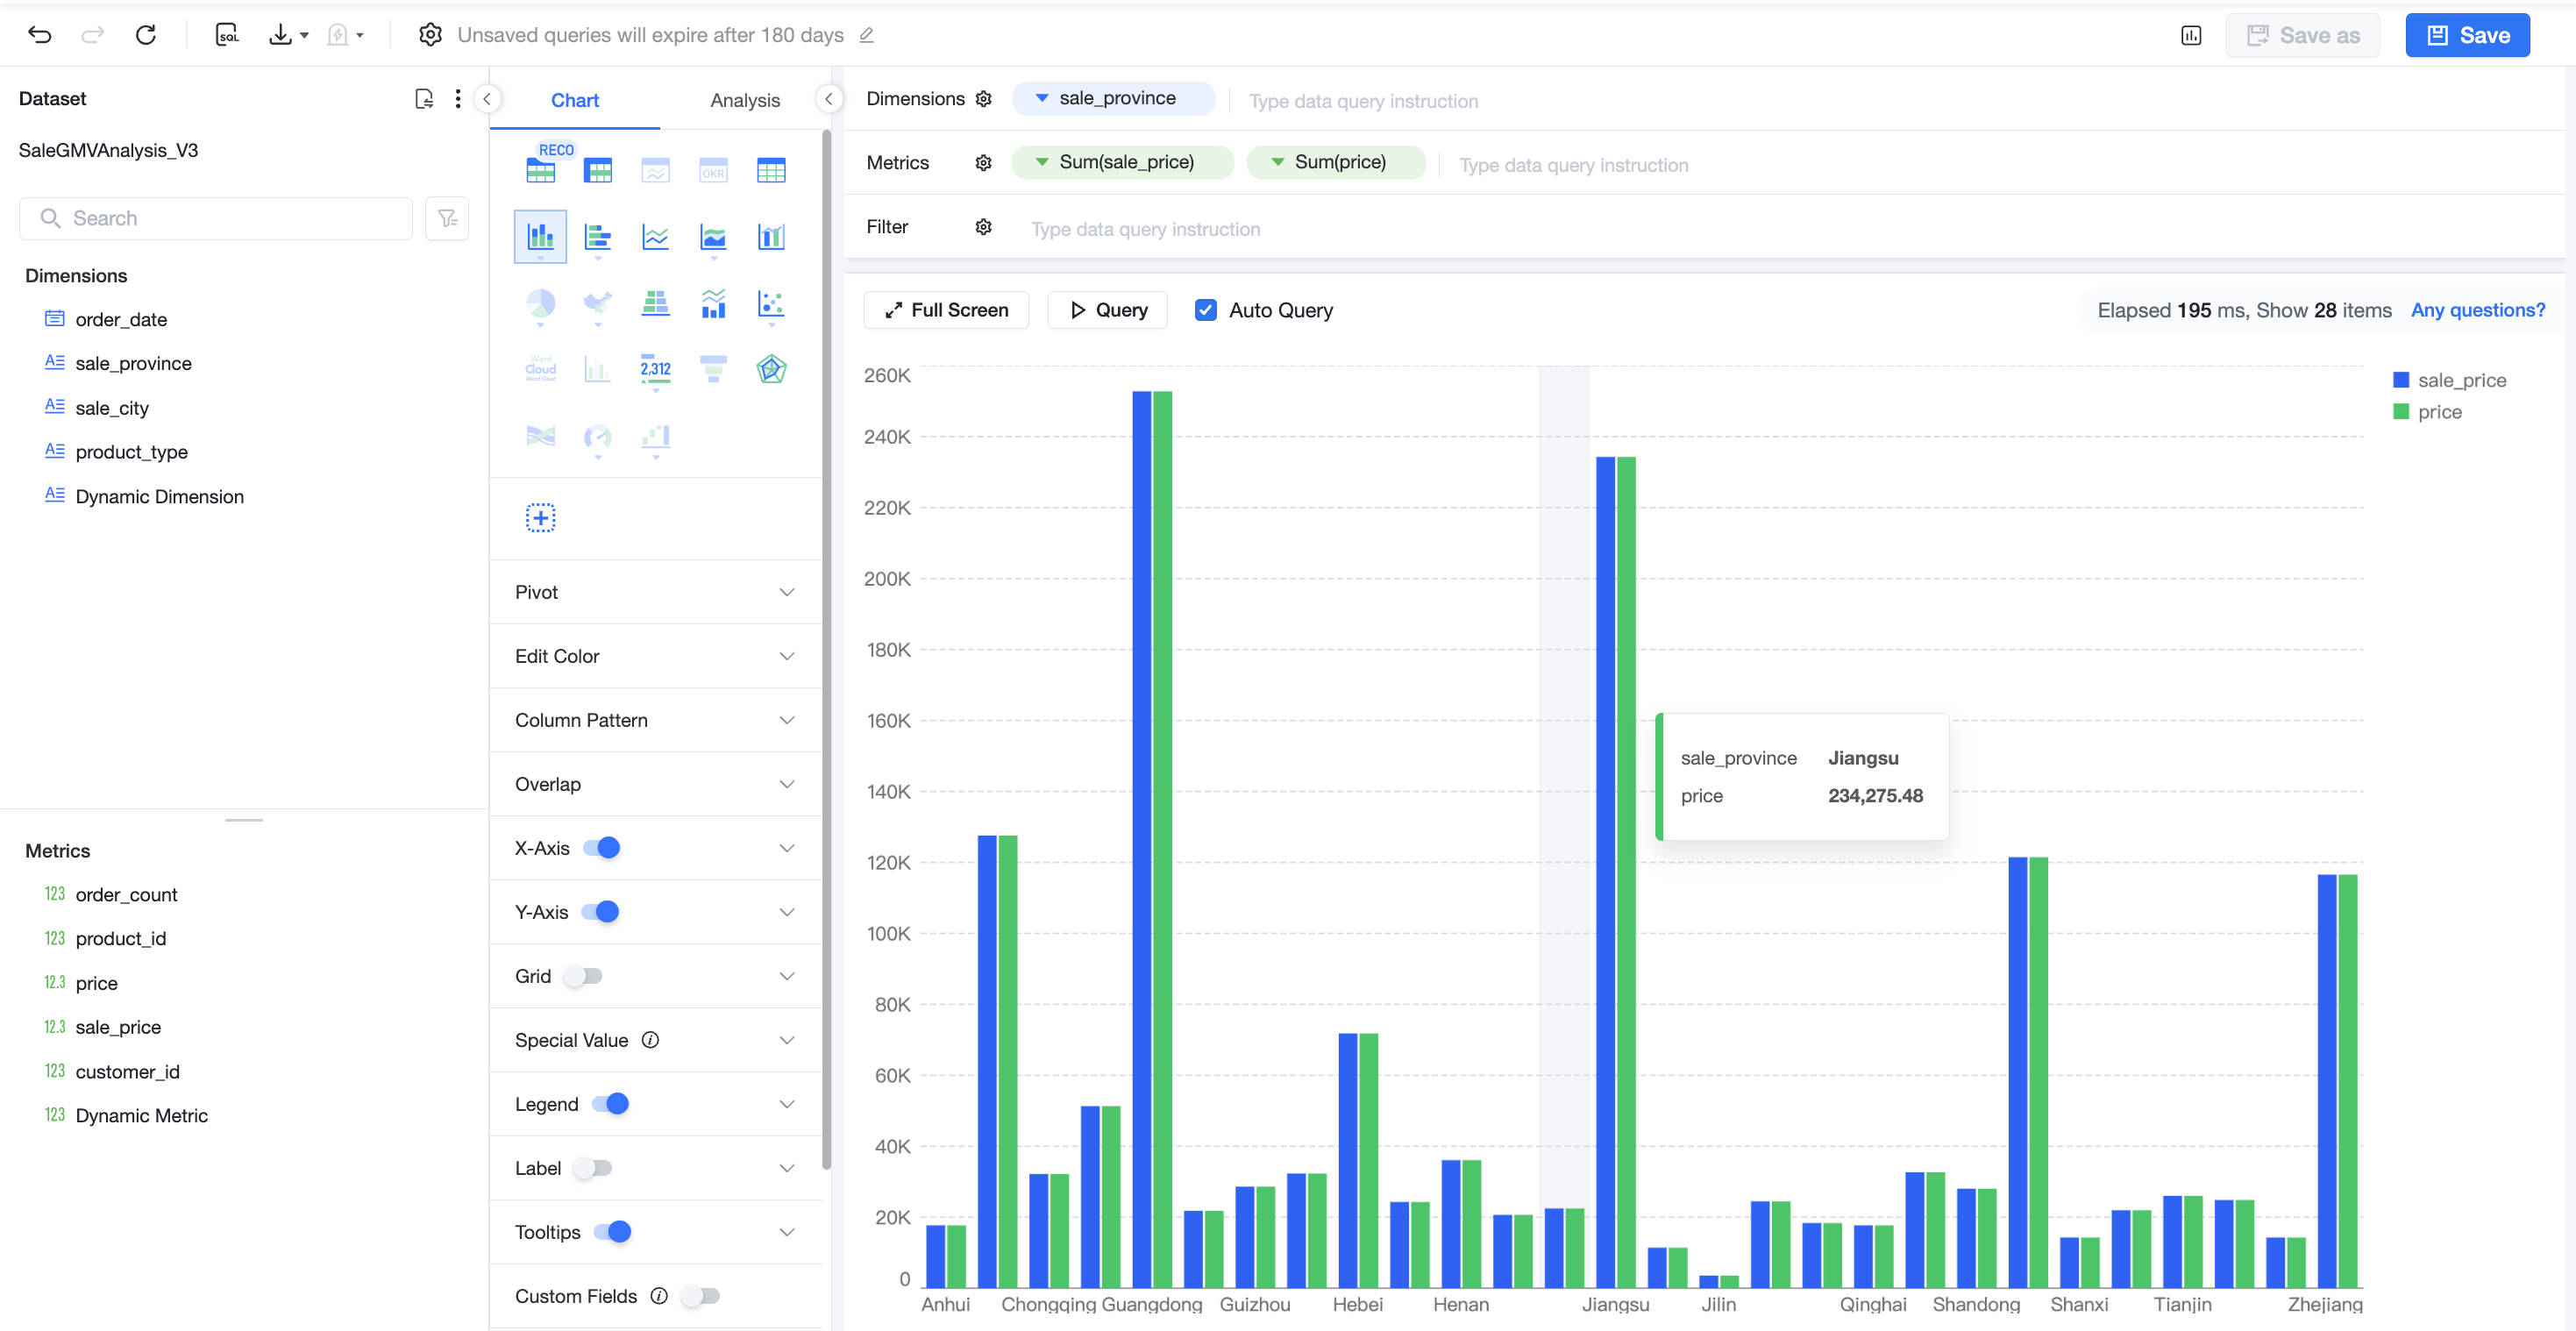
Task: Pick the line chart icon
Action: 656,237
